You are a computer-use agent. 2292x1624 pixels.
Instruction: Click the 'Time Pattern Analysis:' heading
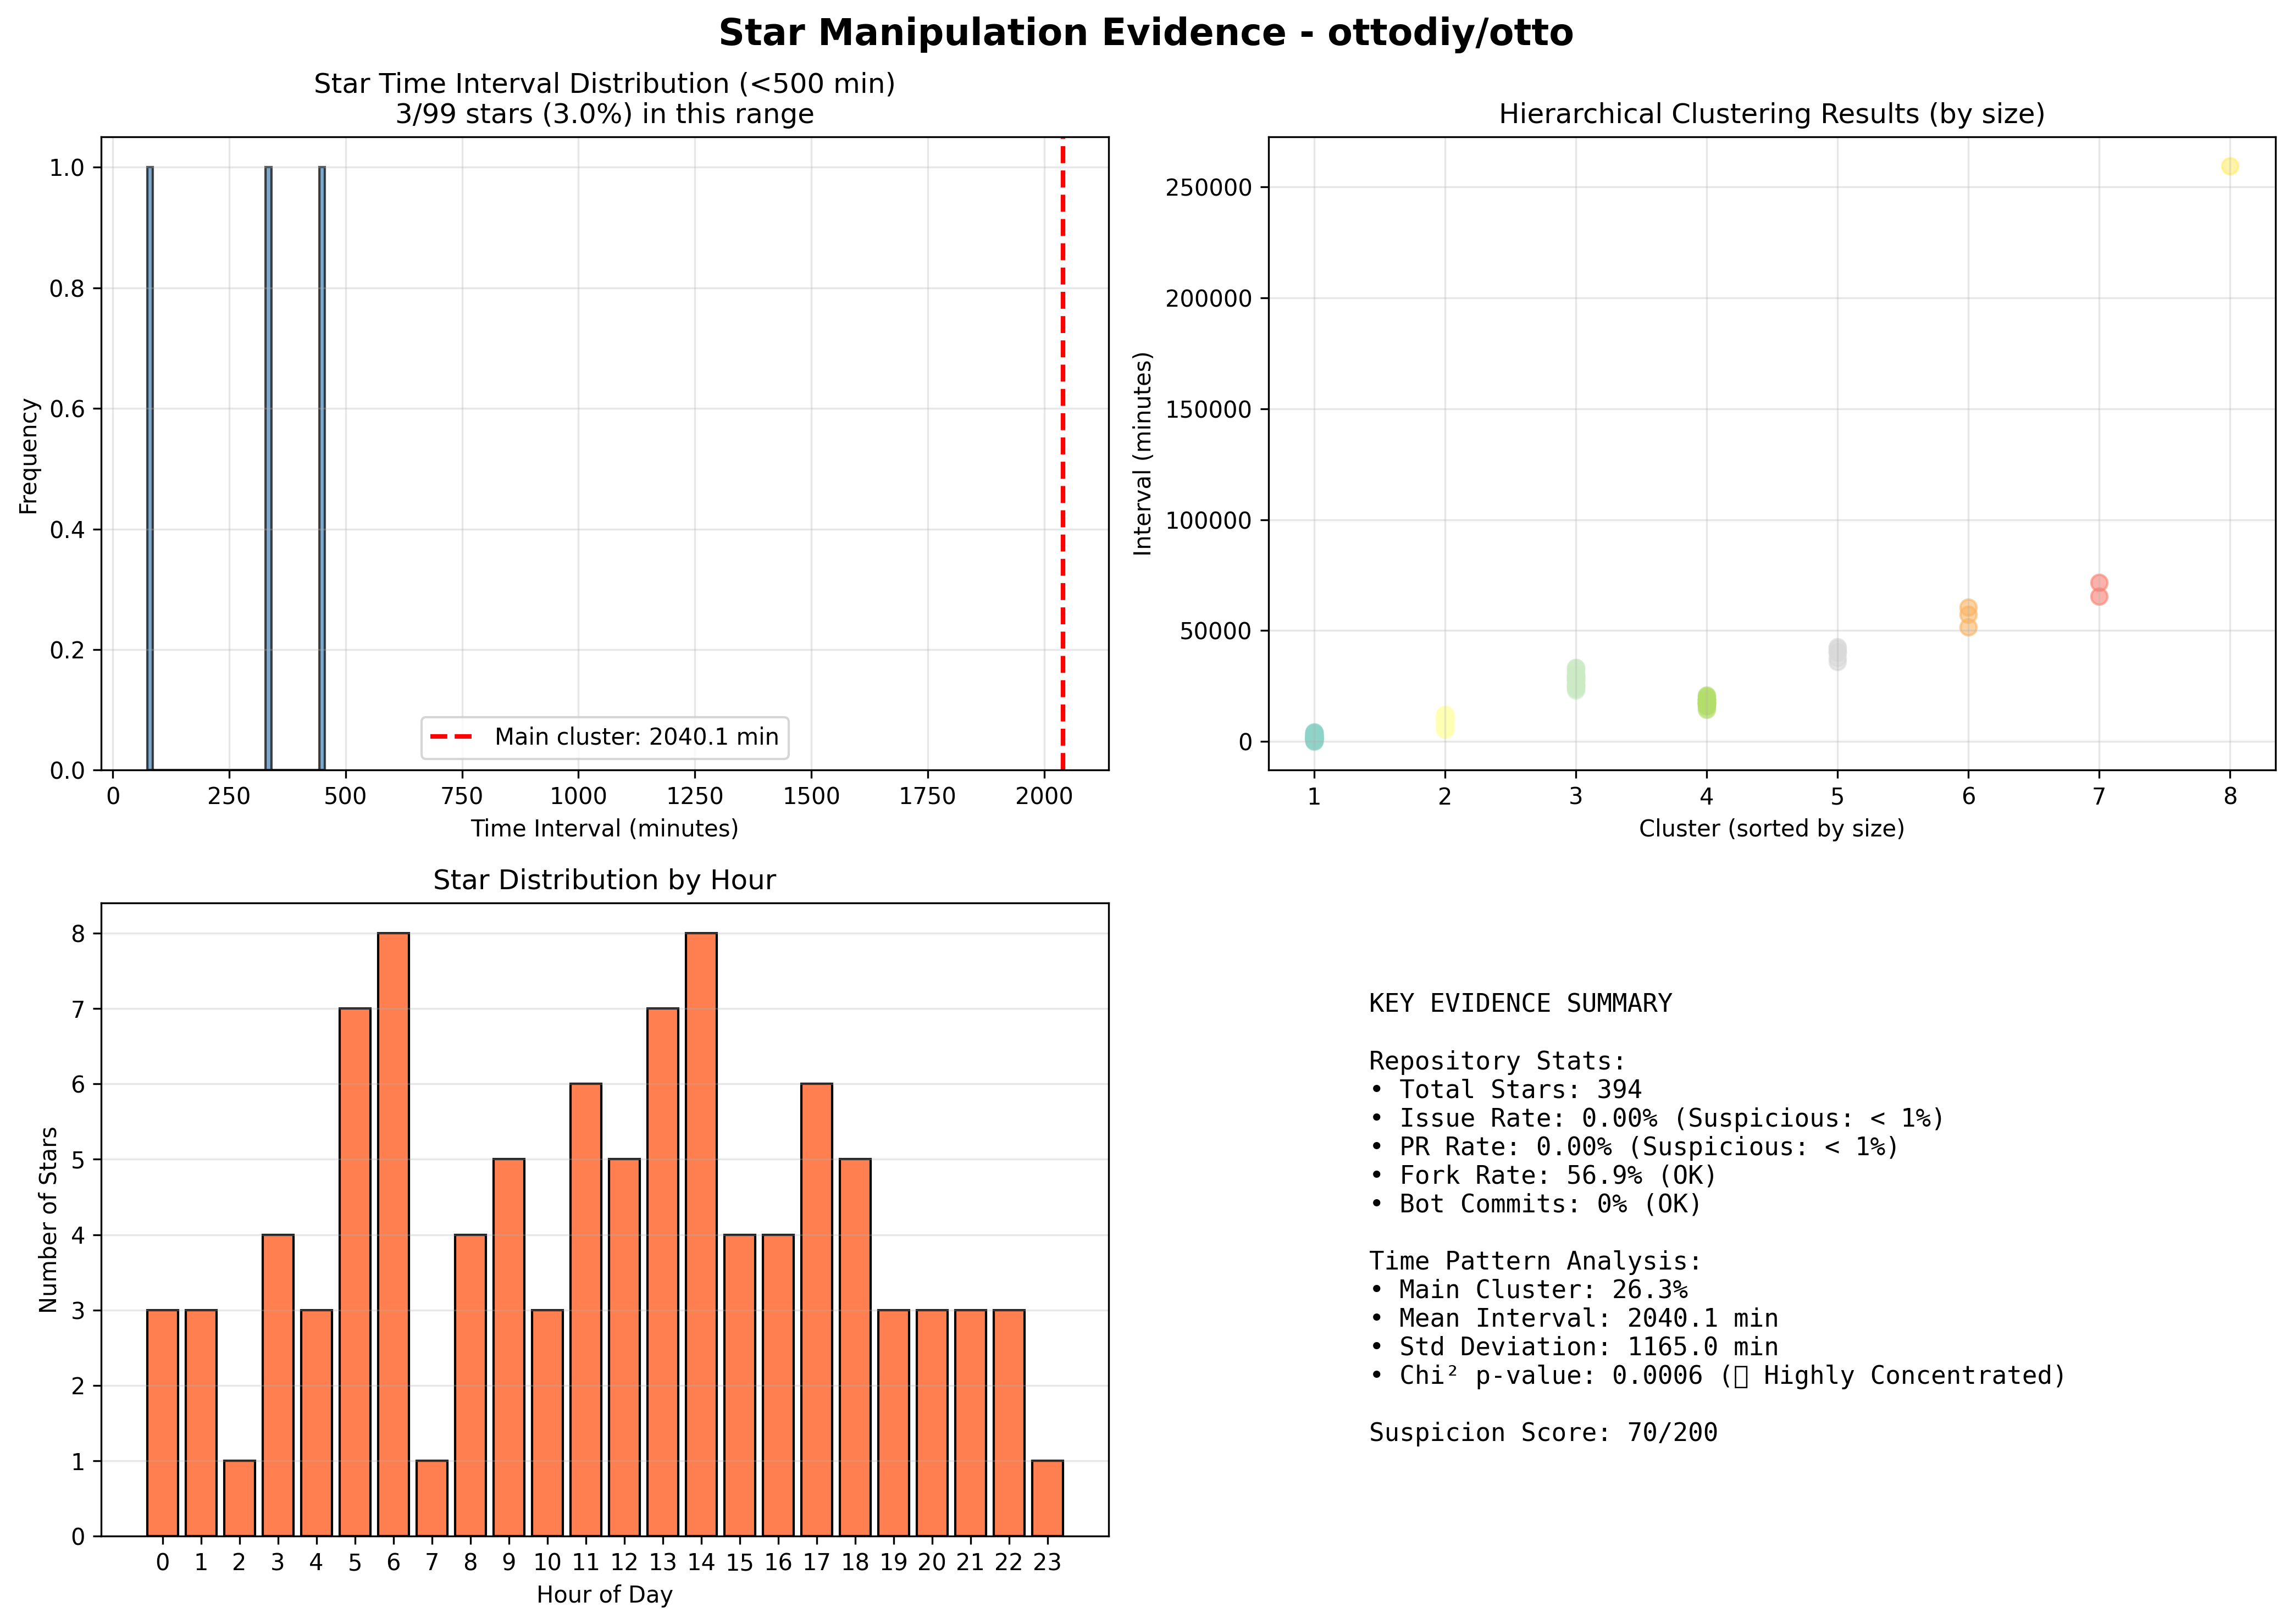[1535, 1261]
